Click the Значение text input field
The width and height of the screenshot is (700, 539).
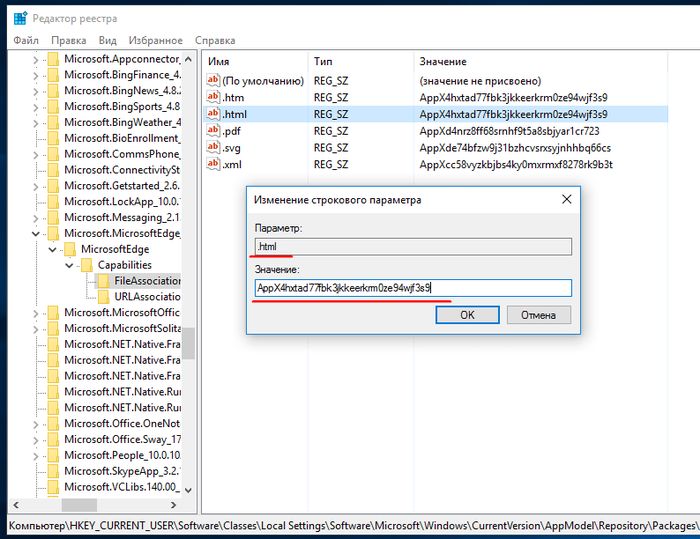coord(412,288)
